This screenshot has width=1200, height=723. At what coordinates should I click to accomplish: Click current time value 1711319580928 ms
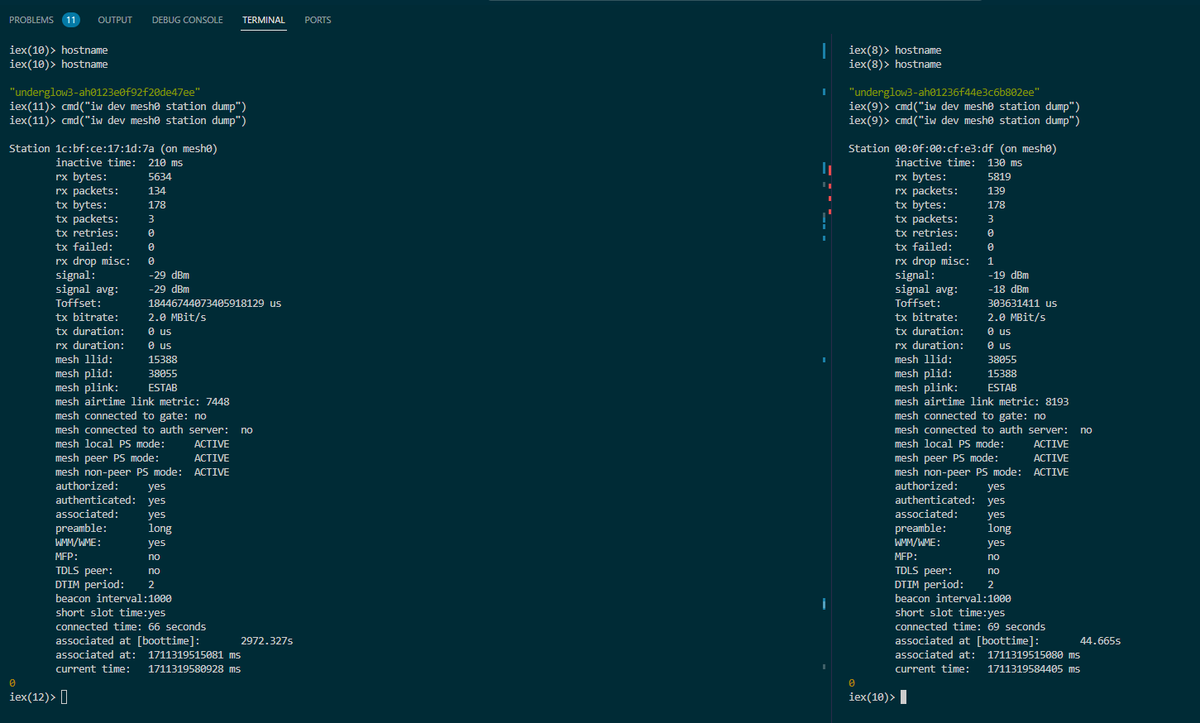coord(194,668)
